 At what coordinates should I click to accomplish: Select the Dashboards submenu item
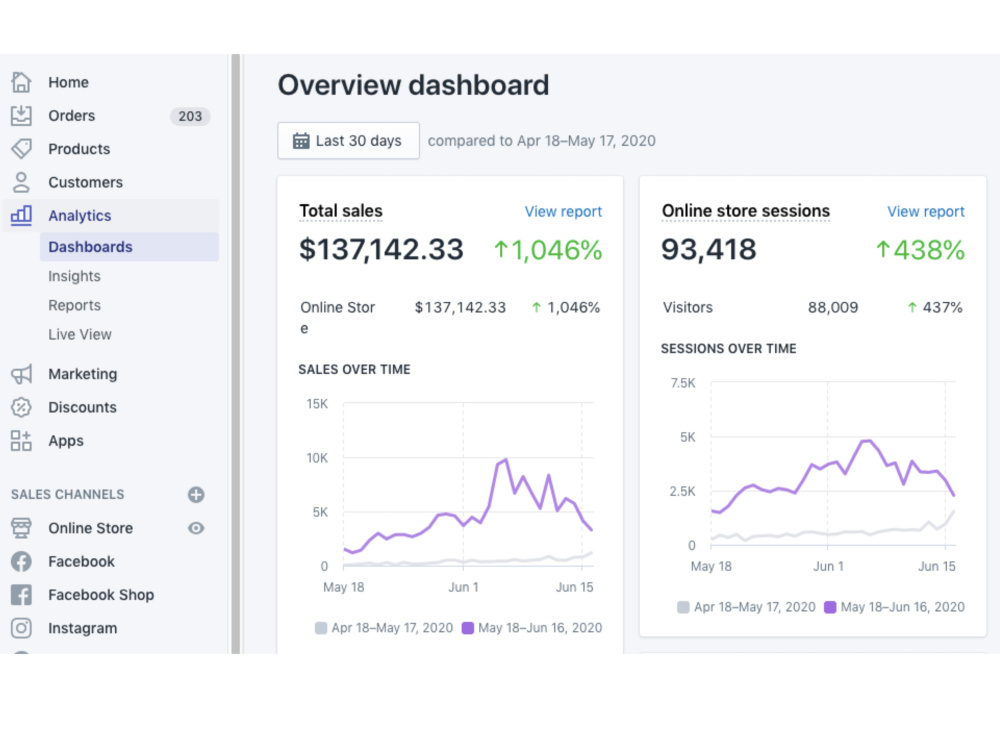point(129,247)
